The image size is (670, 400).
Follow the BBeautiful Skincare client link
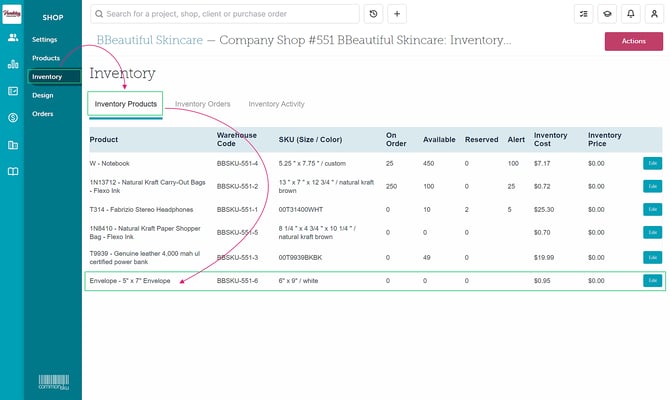click(x=150, y=40)
